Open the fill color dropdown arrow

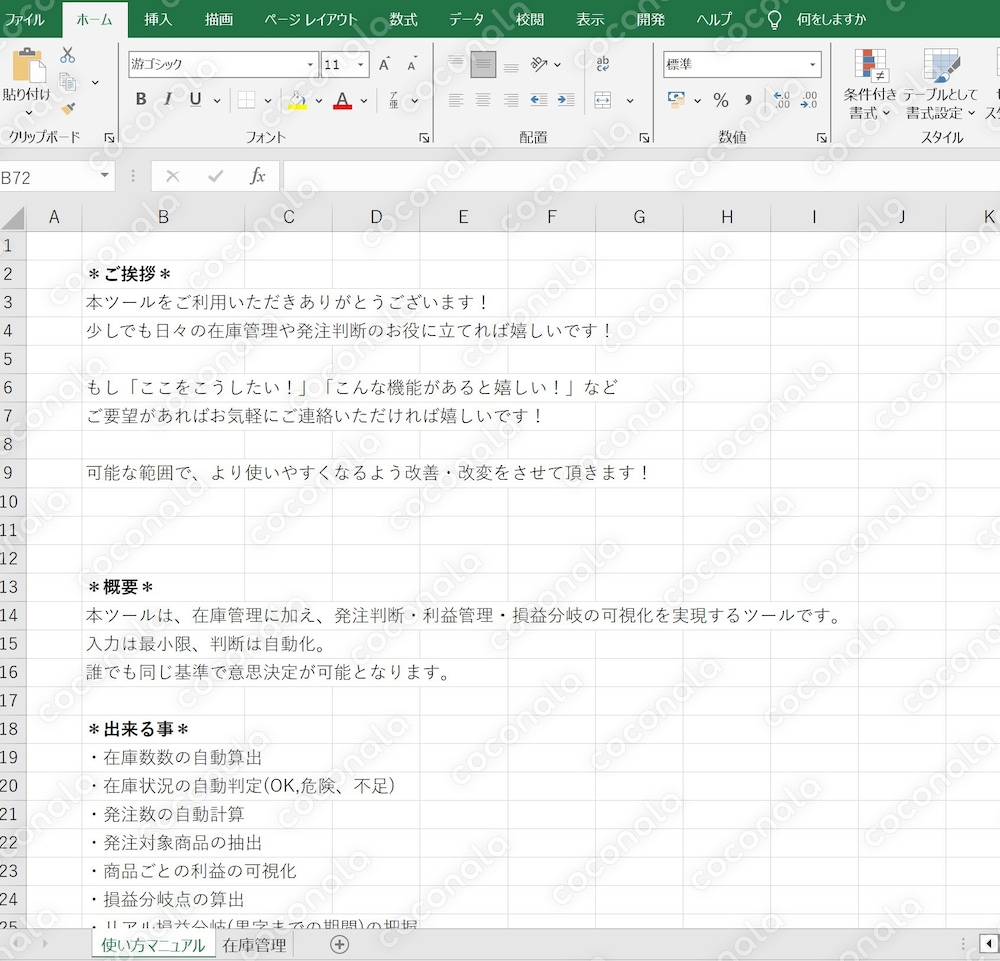coord(318,100)
